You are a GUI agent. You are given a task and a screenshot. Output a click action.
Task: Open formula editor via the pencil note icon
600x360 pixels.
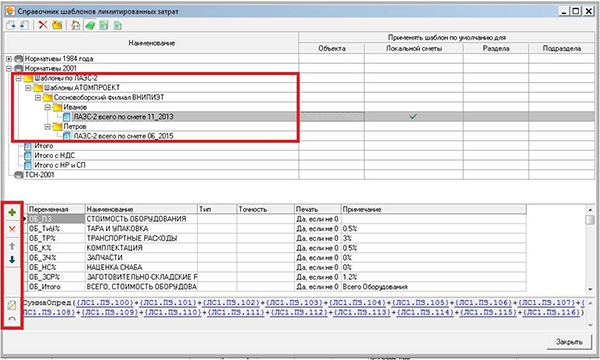(x=12, y=305)
